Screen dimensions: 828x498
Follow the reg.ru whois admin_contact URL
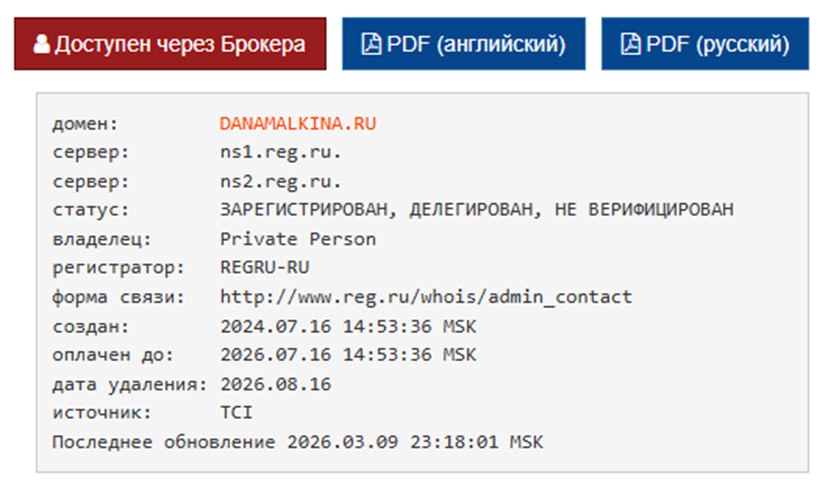click(x=426, y=297)
